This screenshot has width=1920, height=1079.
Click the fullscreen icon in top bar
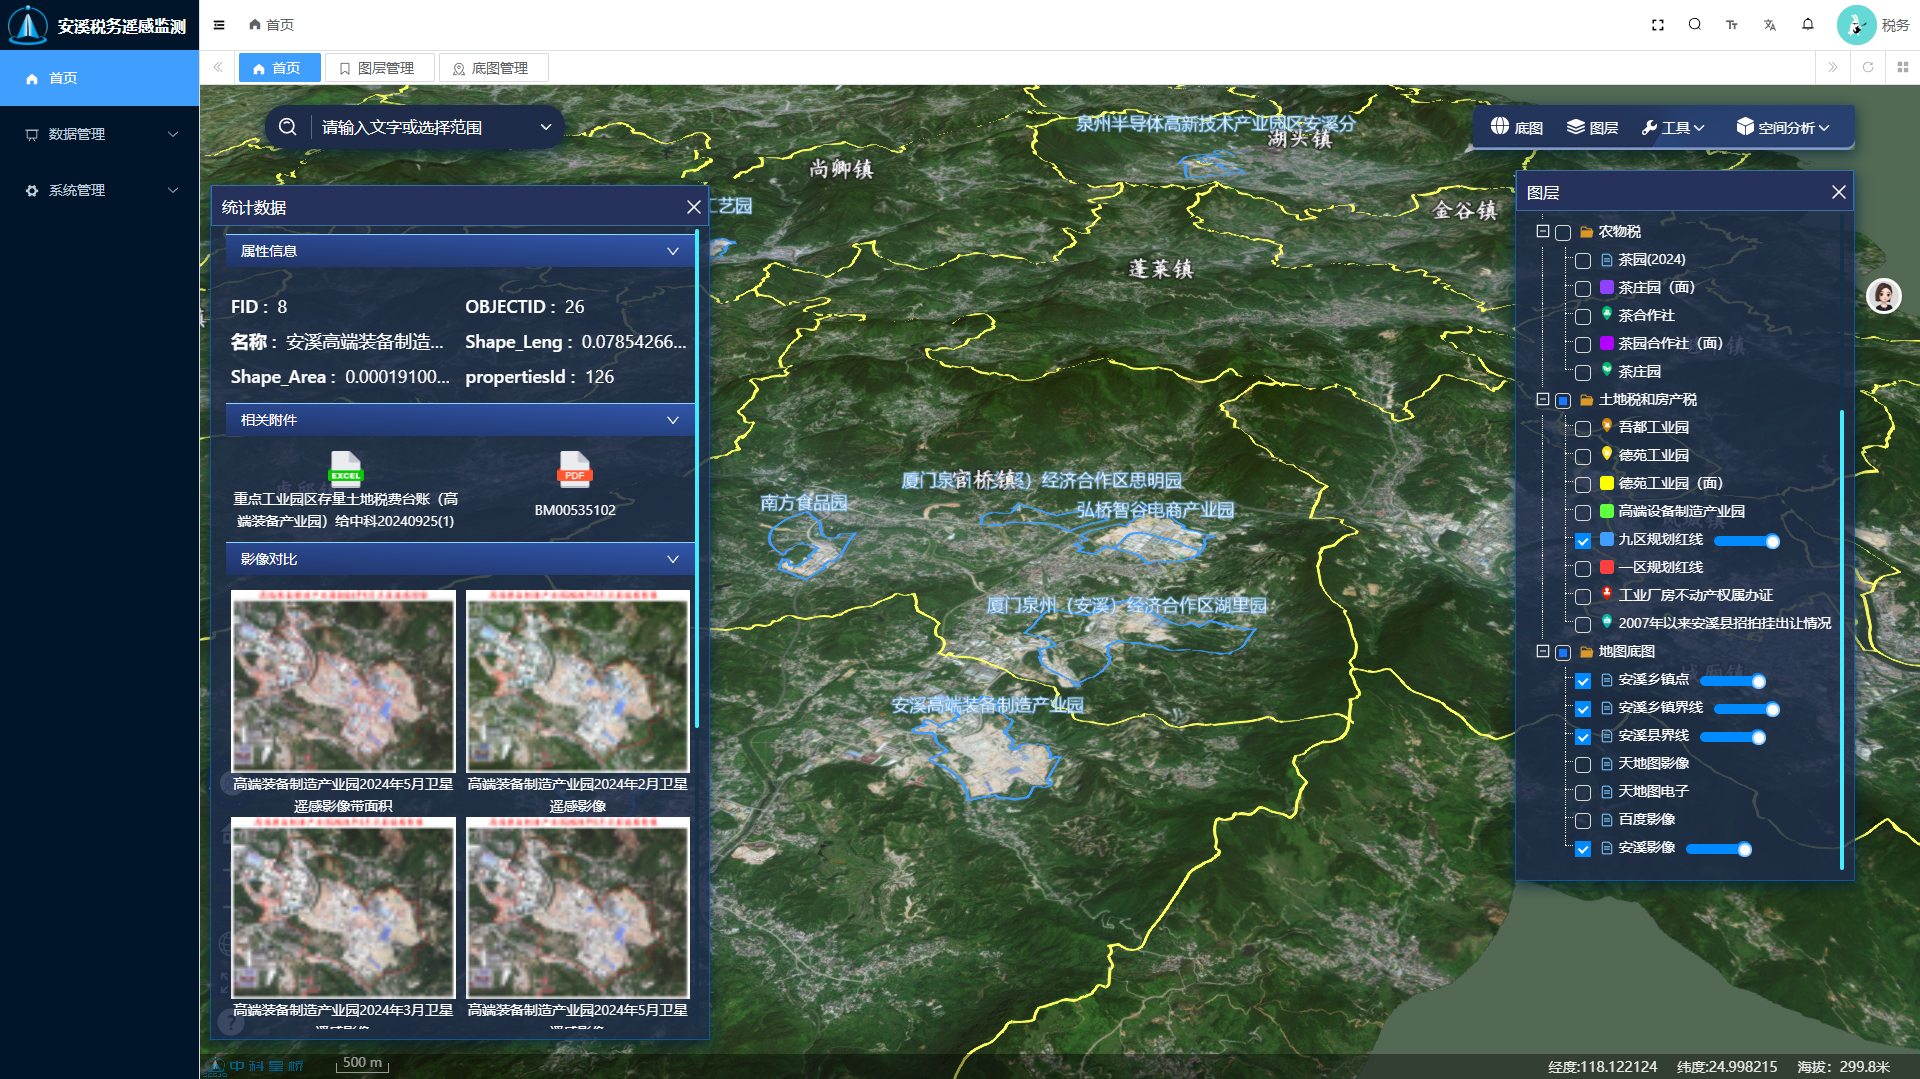pos(1657,25)
